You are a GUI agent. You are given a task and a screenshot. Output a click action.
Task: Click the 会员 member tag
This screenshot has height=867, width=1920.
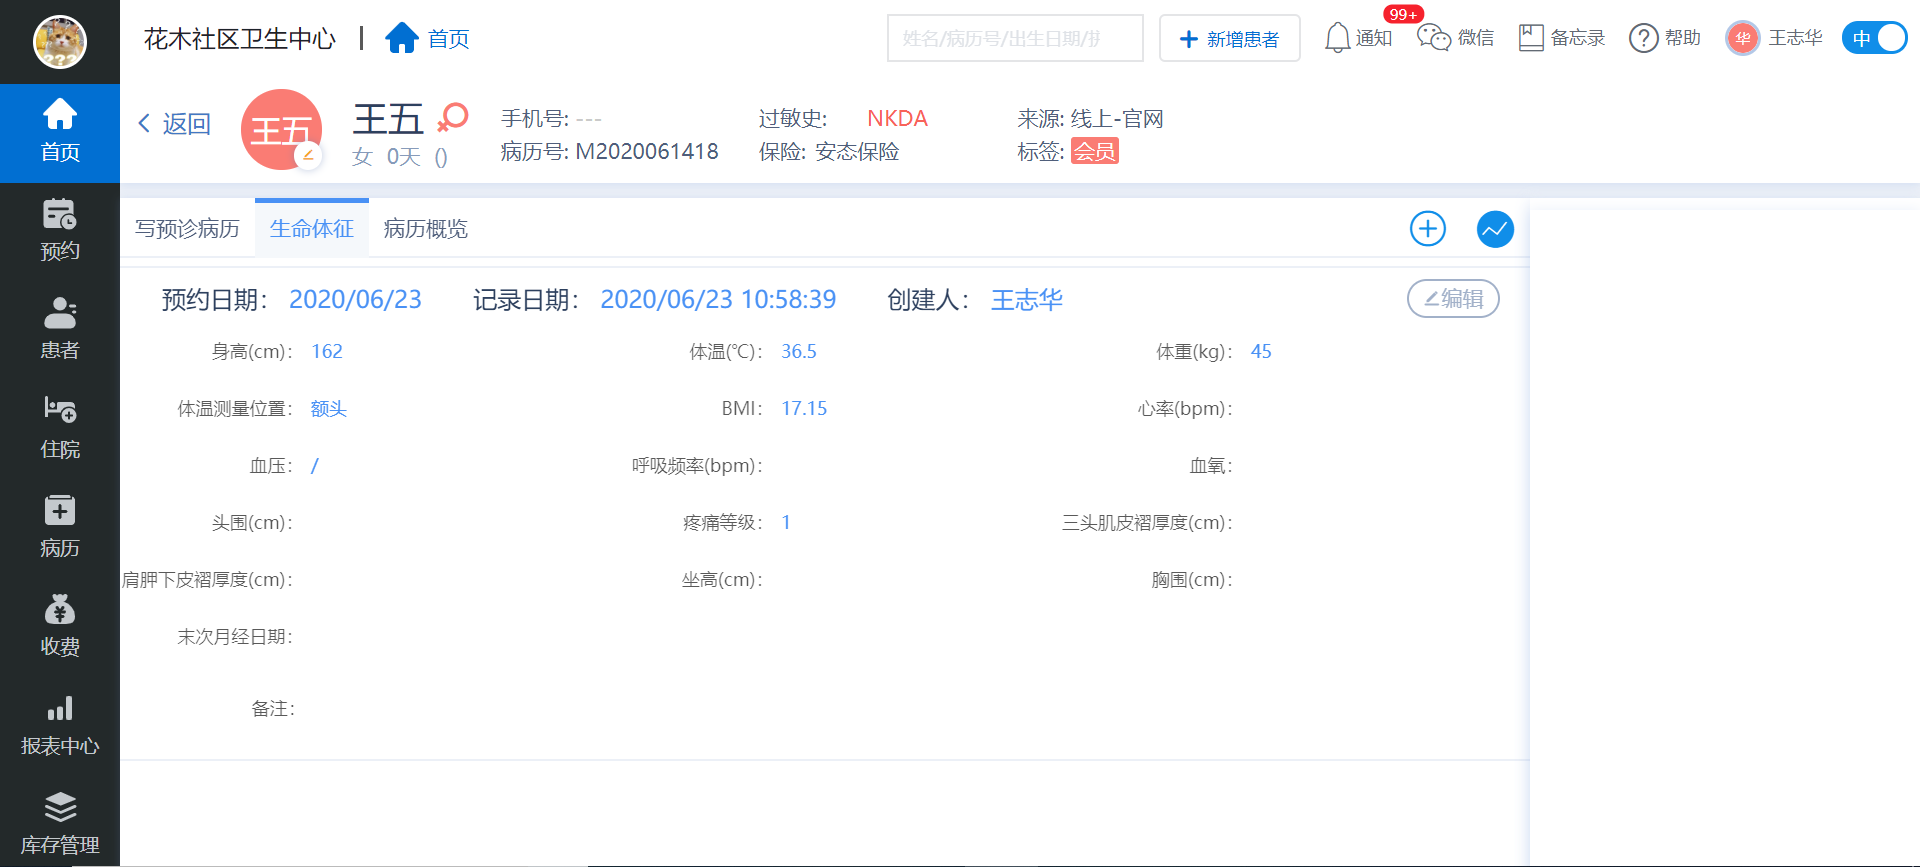(x=1095, y=151)
